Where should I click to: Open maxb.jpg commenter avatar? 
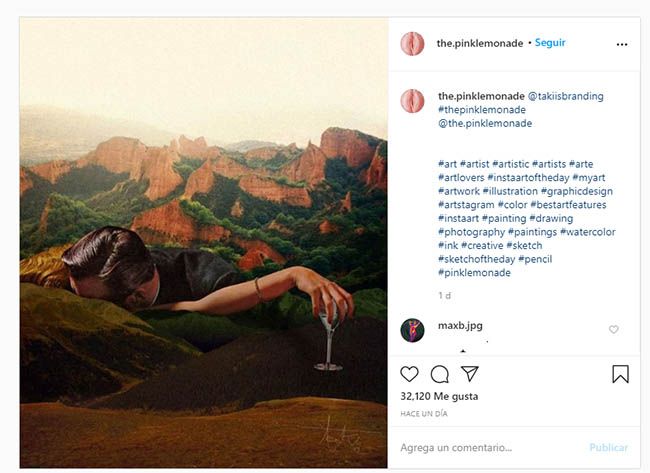point(412,330)
